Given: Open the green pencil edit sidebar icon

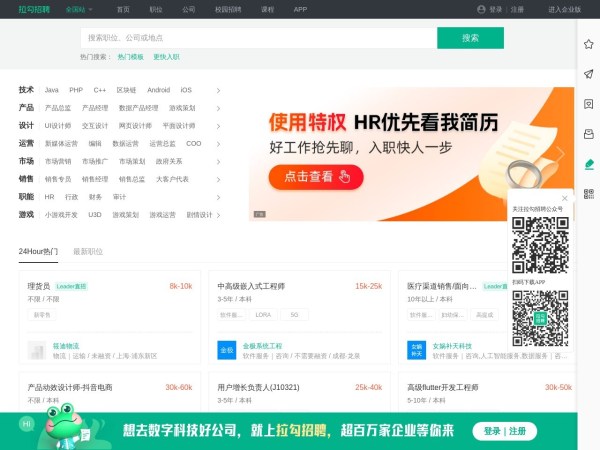Looking at the screenshot, I should [x=588, y=163].
